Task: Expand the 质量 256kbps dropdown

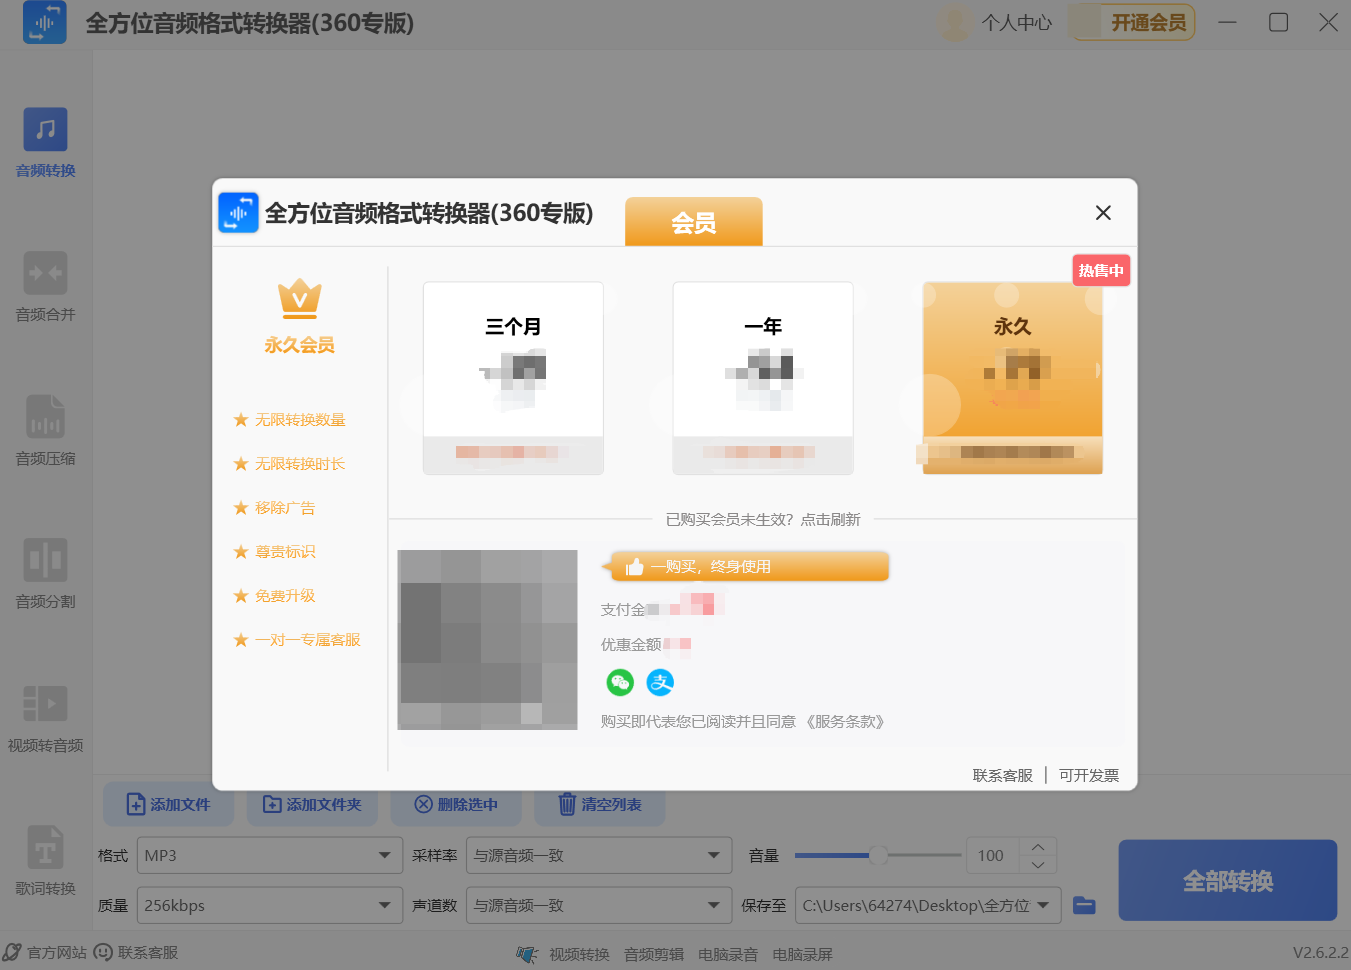Action: tap(268, 905)
